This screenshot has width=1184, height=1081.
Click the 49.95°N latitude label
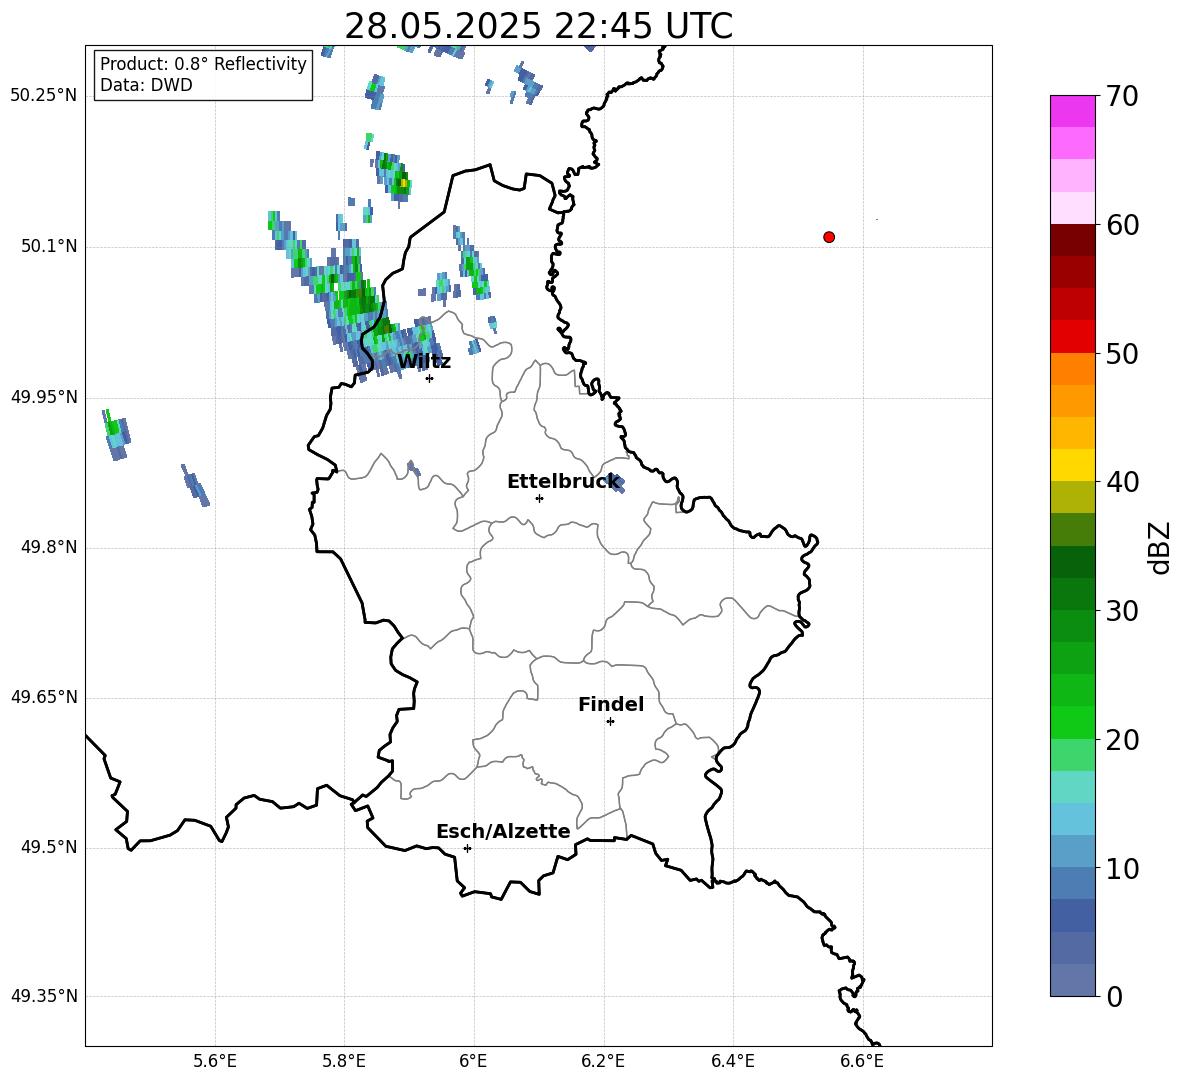point(44,397)
